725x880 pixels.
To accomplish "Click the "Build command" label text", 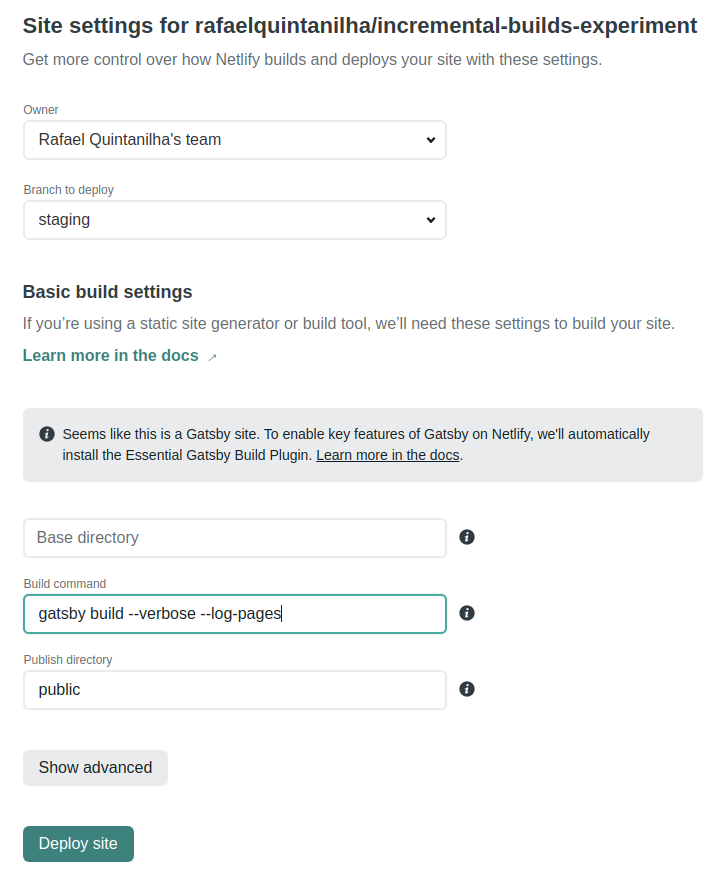I will [65, 584].
